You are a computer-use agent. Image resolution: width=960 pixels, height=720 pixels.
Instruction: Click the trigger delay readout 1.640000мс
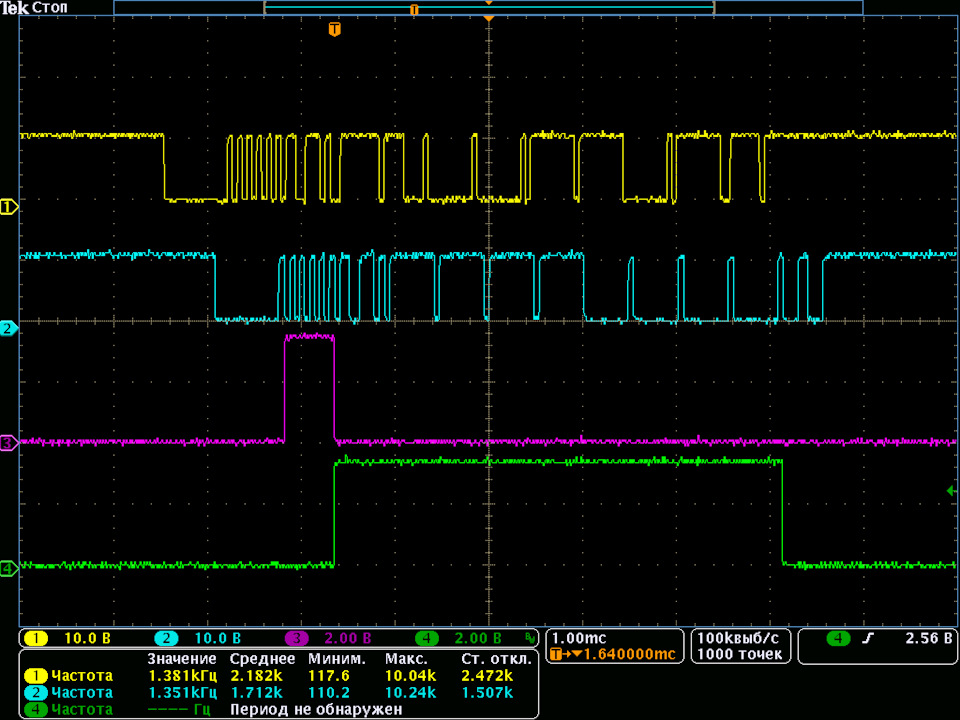[x=629, y=654]
